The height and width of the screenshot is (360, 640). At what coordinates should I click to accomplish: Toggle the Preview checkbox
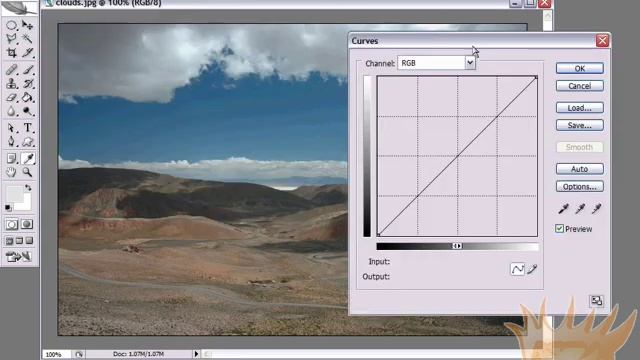[559, 229]
